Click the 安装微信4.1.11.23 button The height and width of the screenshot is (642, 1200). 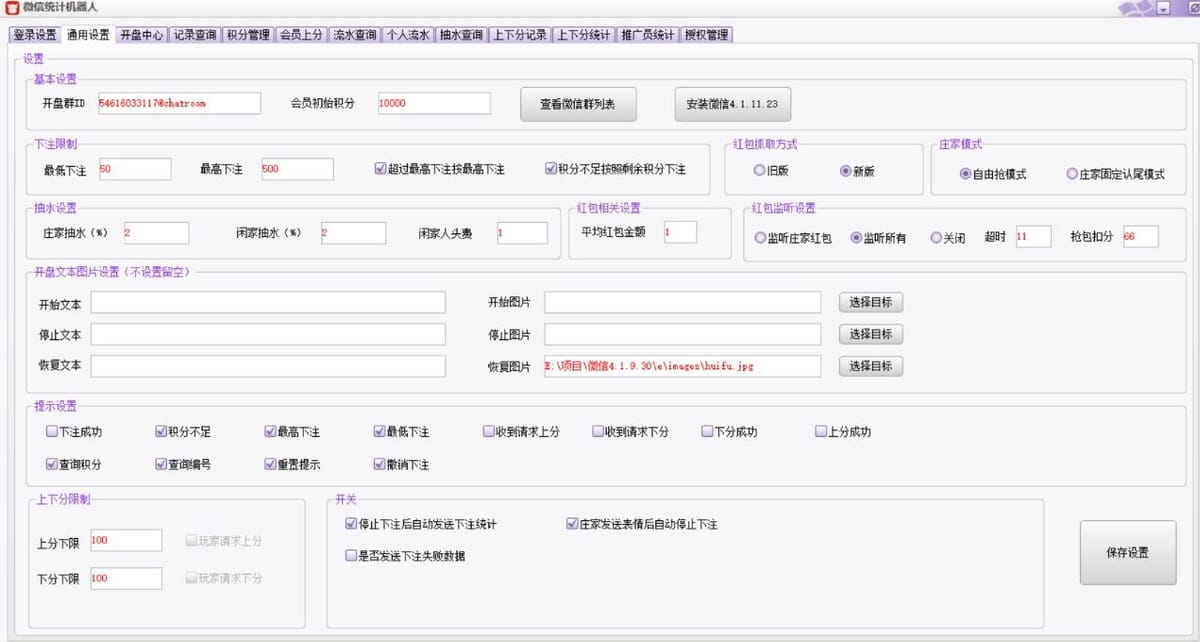tap(732, 104)
